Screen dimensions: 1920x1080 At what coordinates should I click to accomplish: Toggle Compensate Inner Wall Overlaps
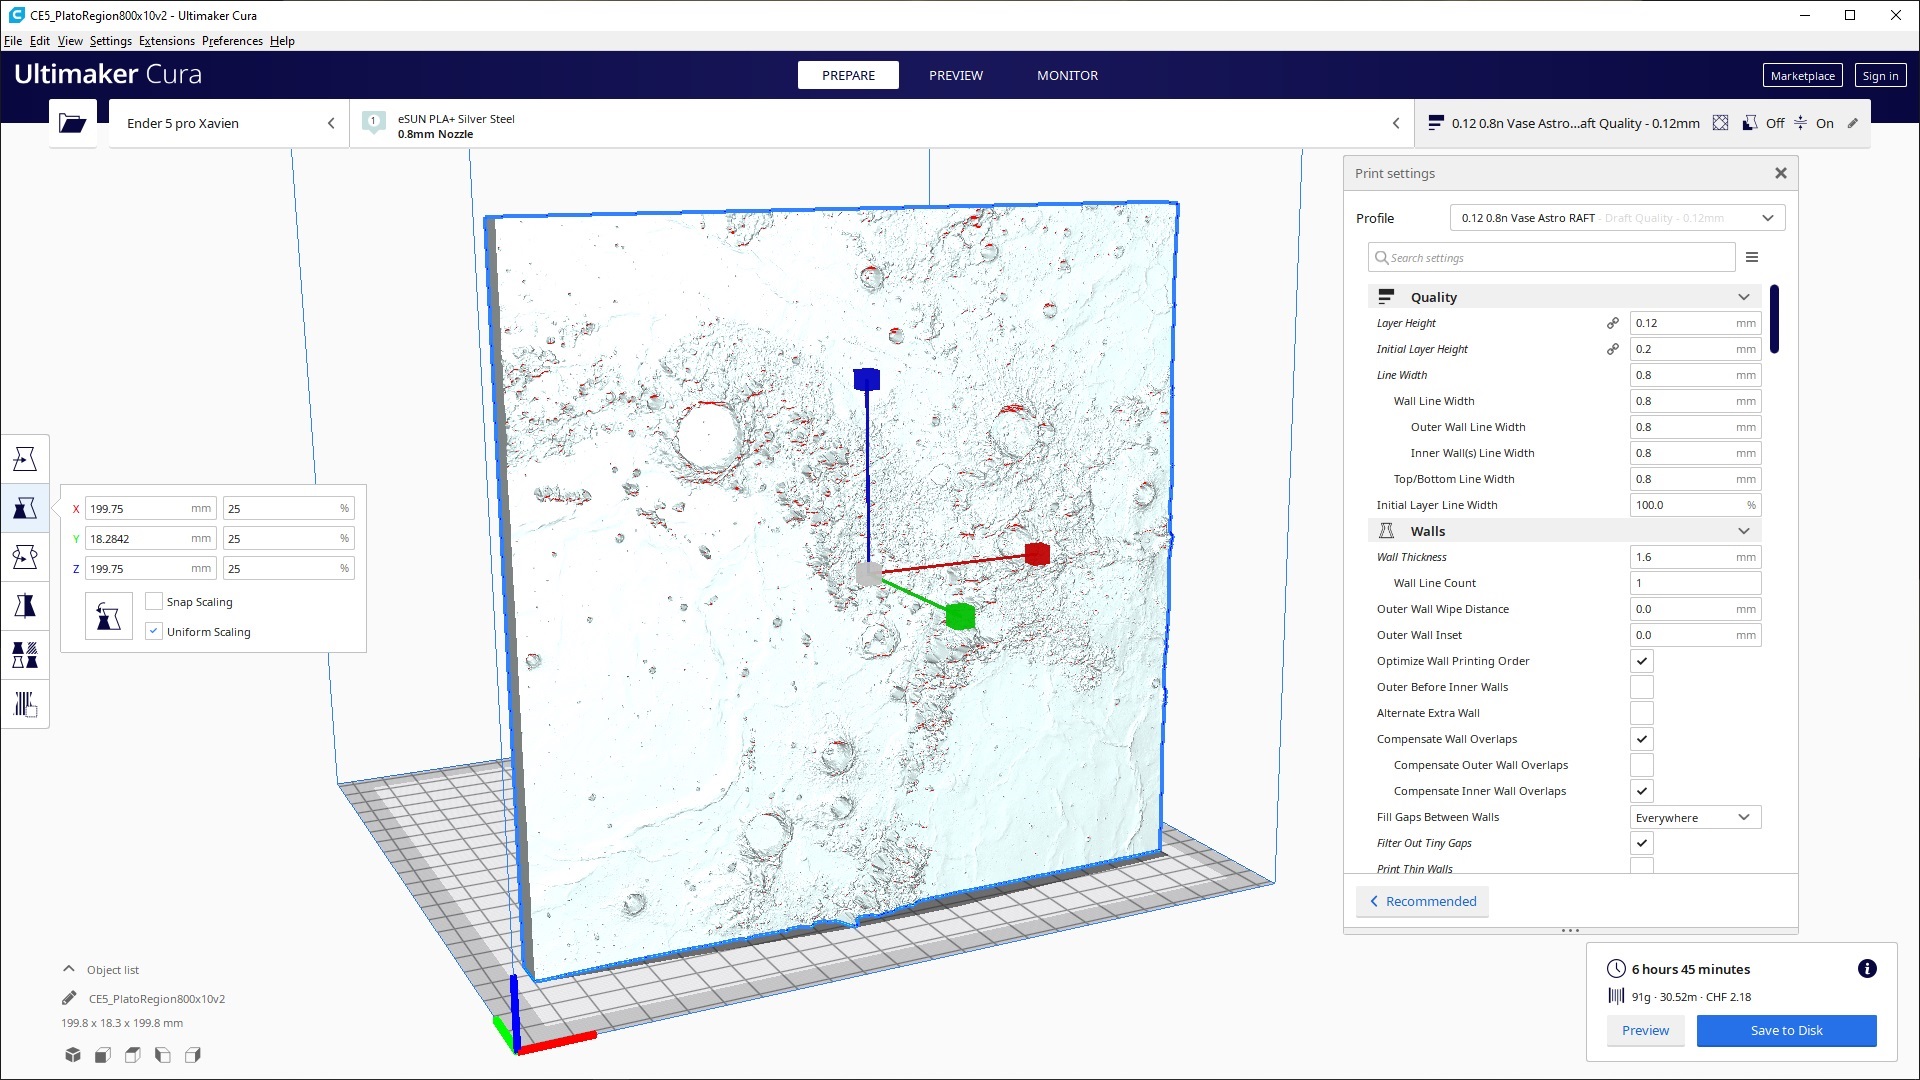pos(1642,791)
